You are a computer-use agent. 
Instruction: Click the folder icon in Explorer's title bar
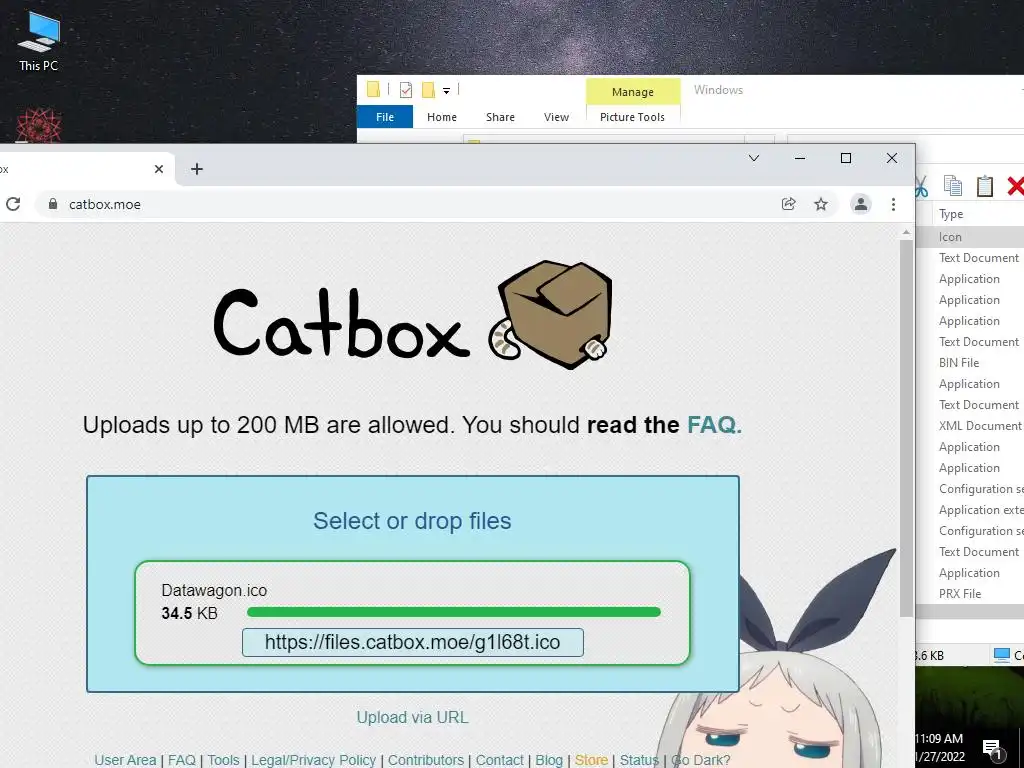374,89
